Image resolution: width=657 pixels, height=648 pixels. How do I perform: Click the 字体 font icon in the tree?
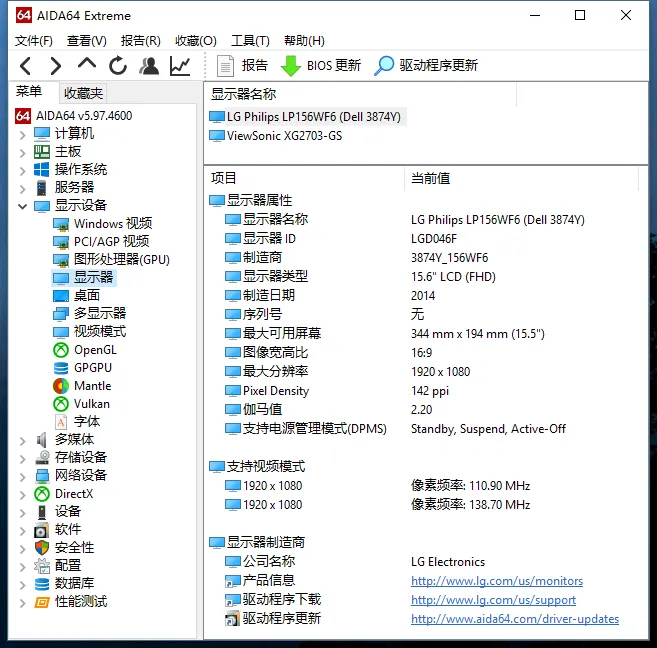pyautogui.click(x=61, y=422)
